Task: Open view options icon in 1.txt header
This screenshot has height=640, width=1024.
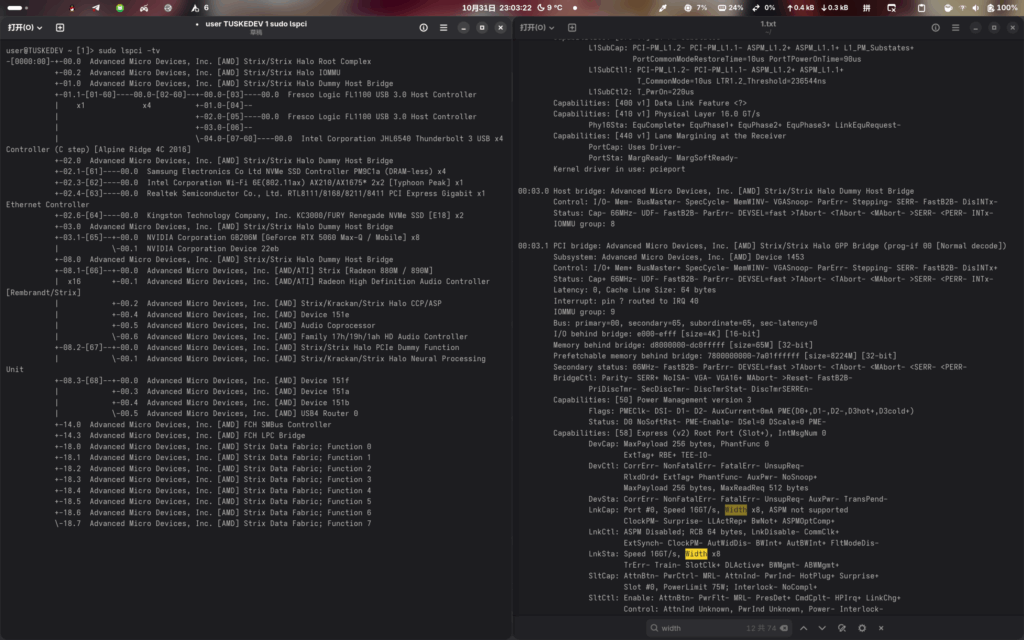Action: [935, 27]
